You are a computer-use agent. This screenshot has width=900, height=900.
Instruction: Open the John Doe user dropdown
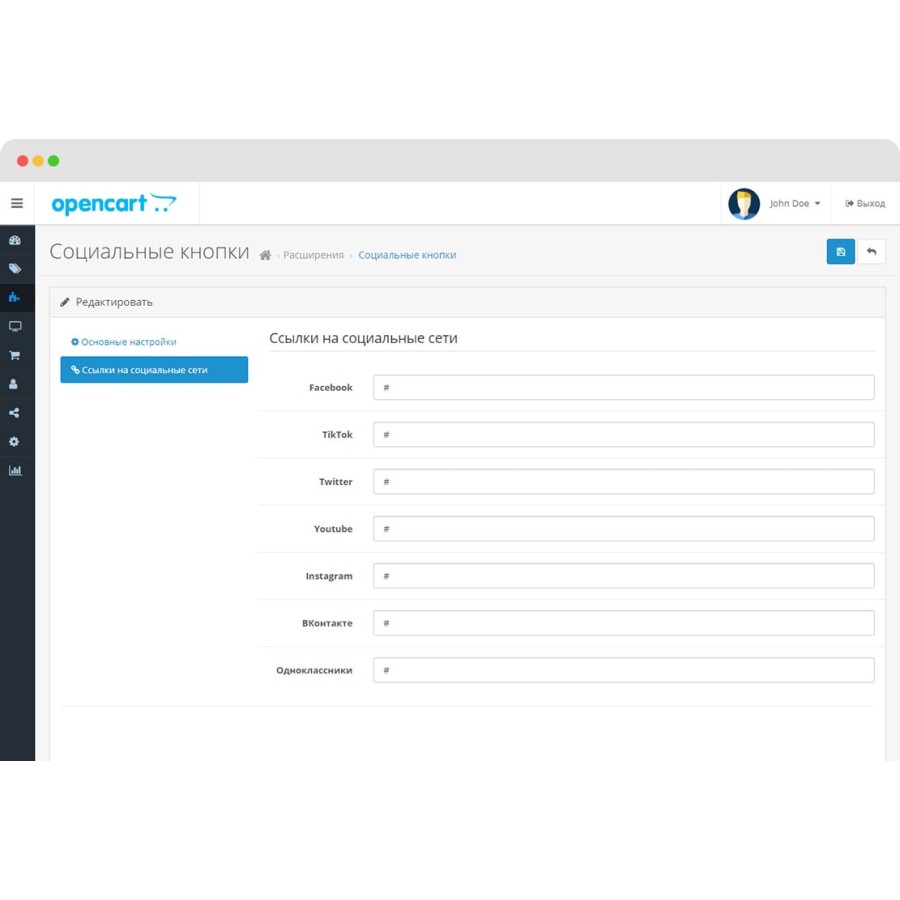pos(794,203)
